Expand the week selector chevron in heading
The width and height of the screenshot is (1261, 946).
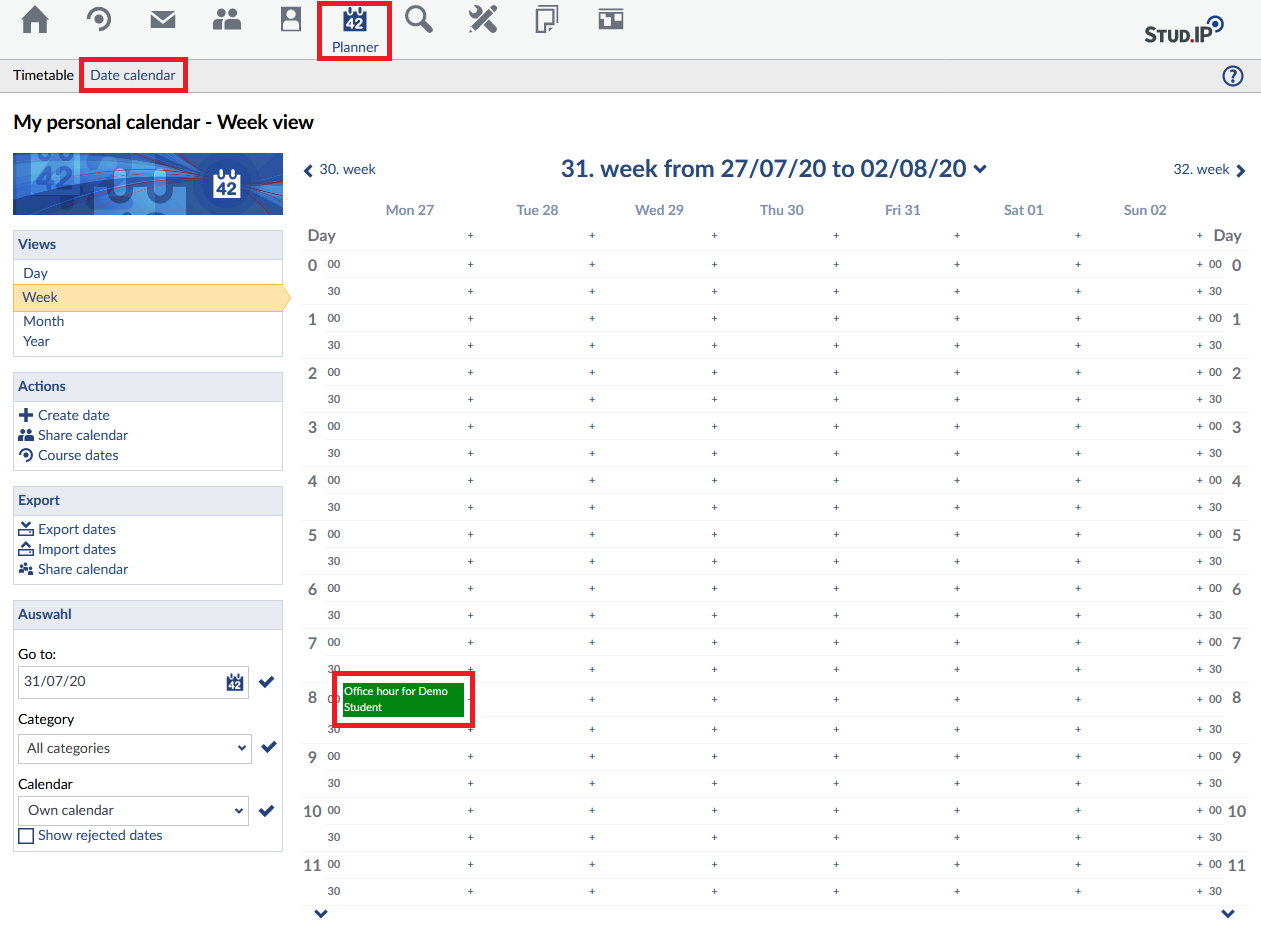tap(980, 170)
